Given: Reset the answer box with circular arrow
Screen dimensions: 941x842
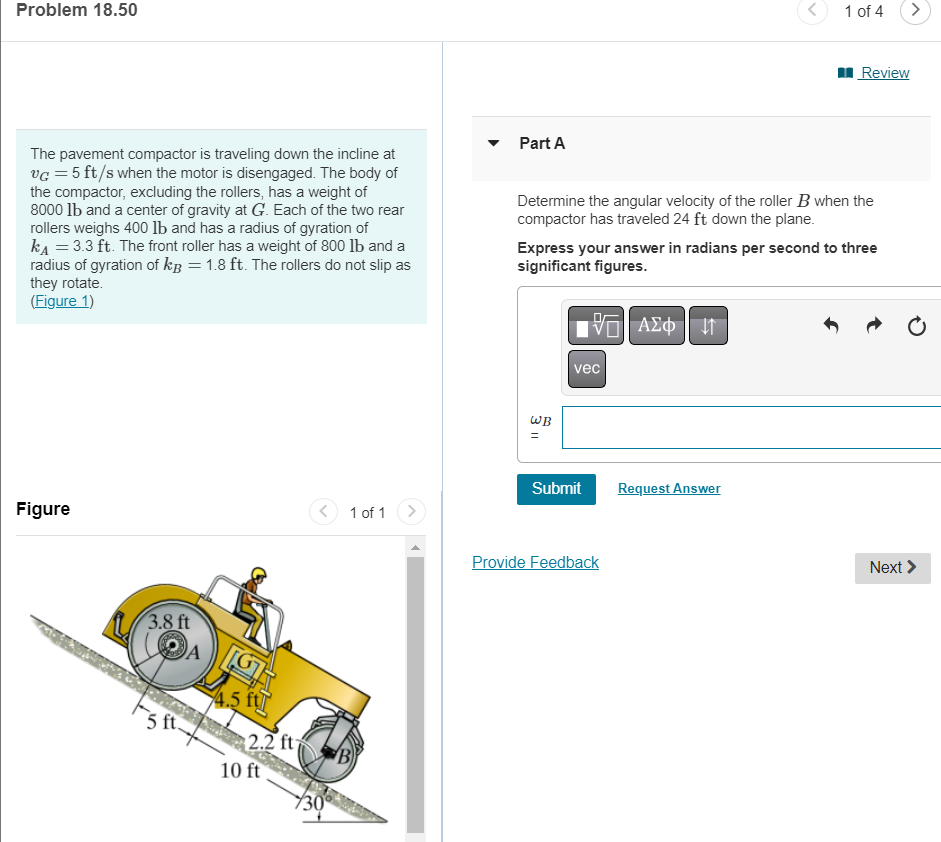Looking at the screenshot, I should point(916,326).
